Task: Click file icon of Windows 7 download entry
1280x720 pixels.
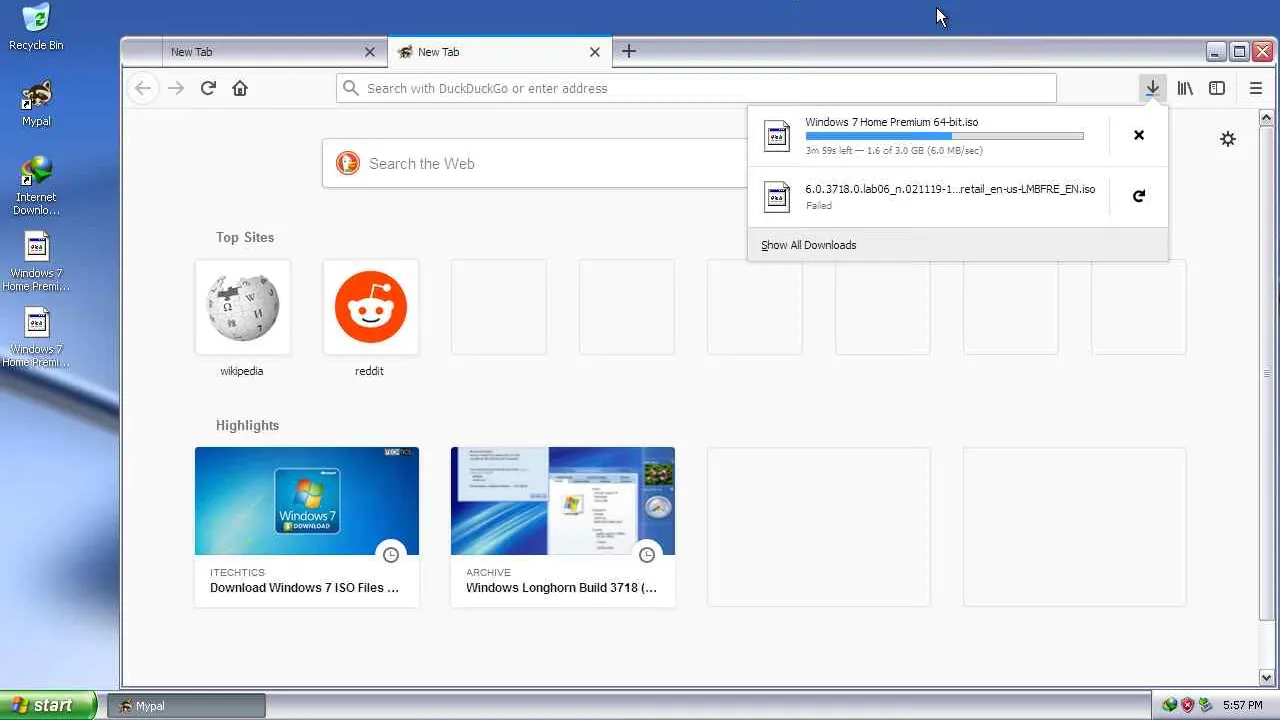Action: pos(777,135)
